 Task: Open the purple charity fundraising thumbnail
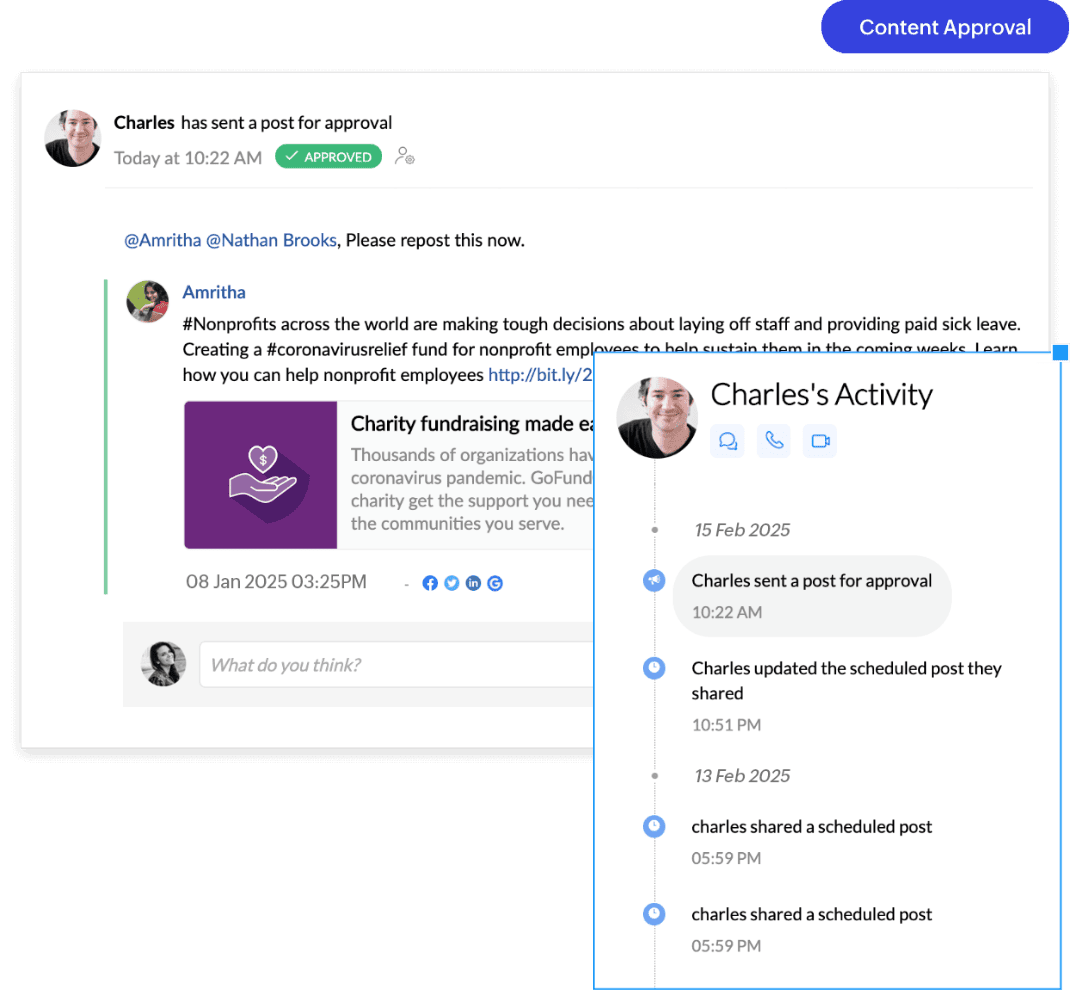coord(261,475)
